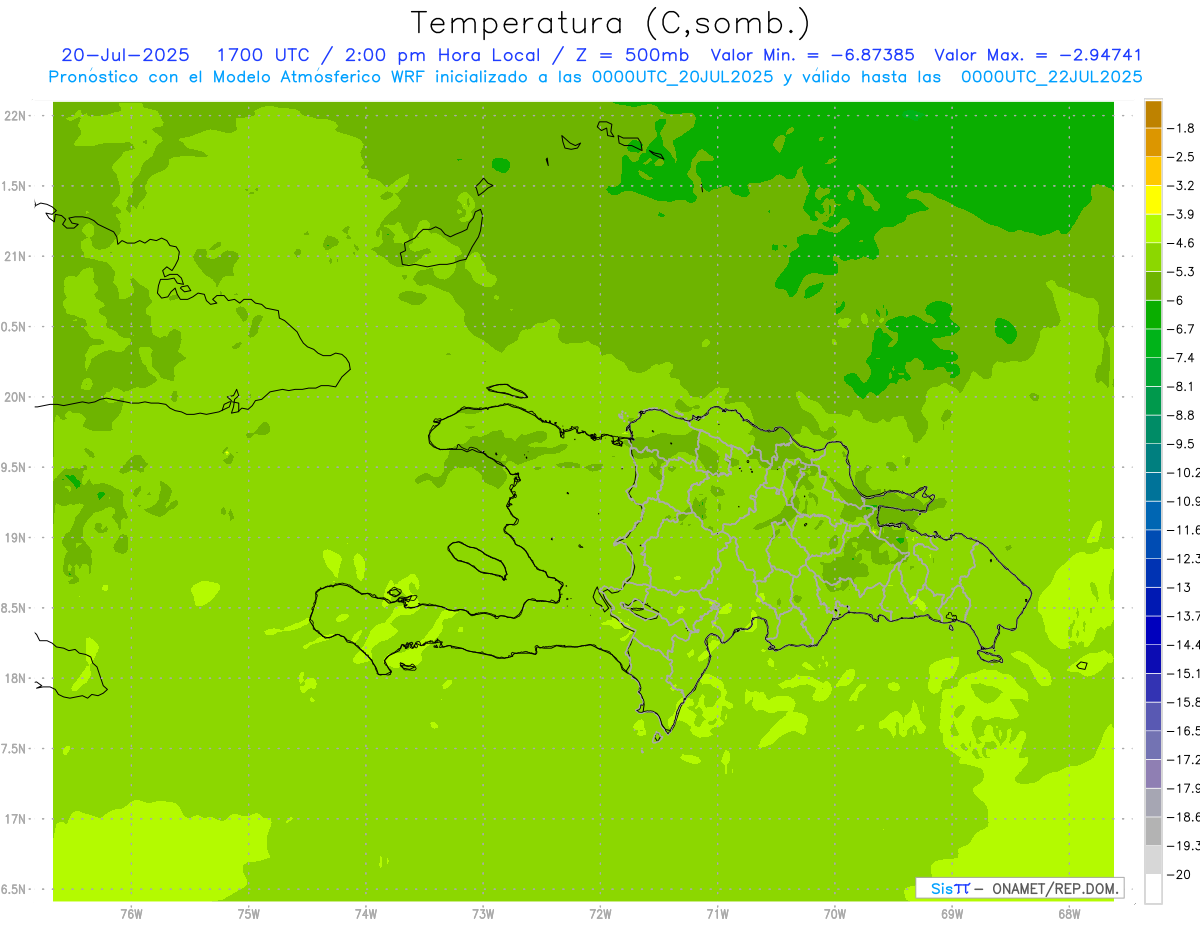The image size is (1200, 927).
Task: Click the -1.8 colorbar label
Action: pos(1182,128)
